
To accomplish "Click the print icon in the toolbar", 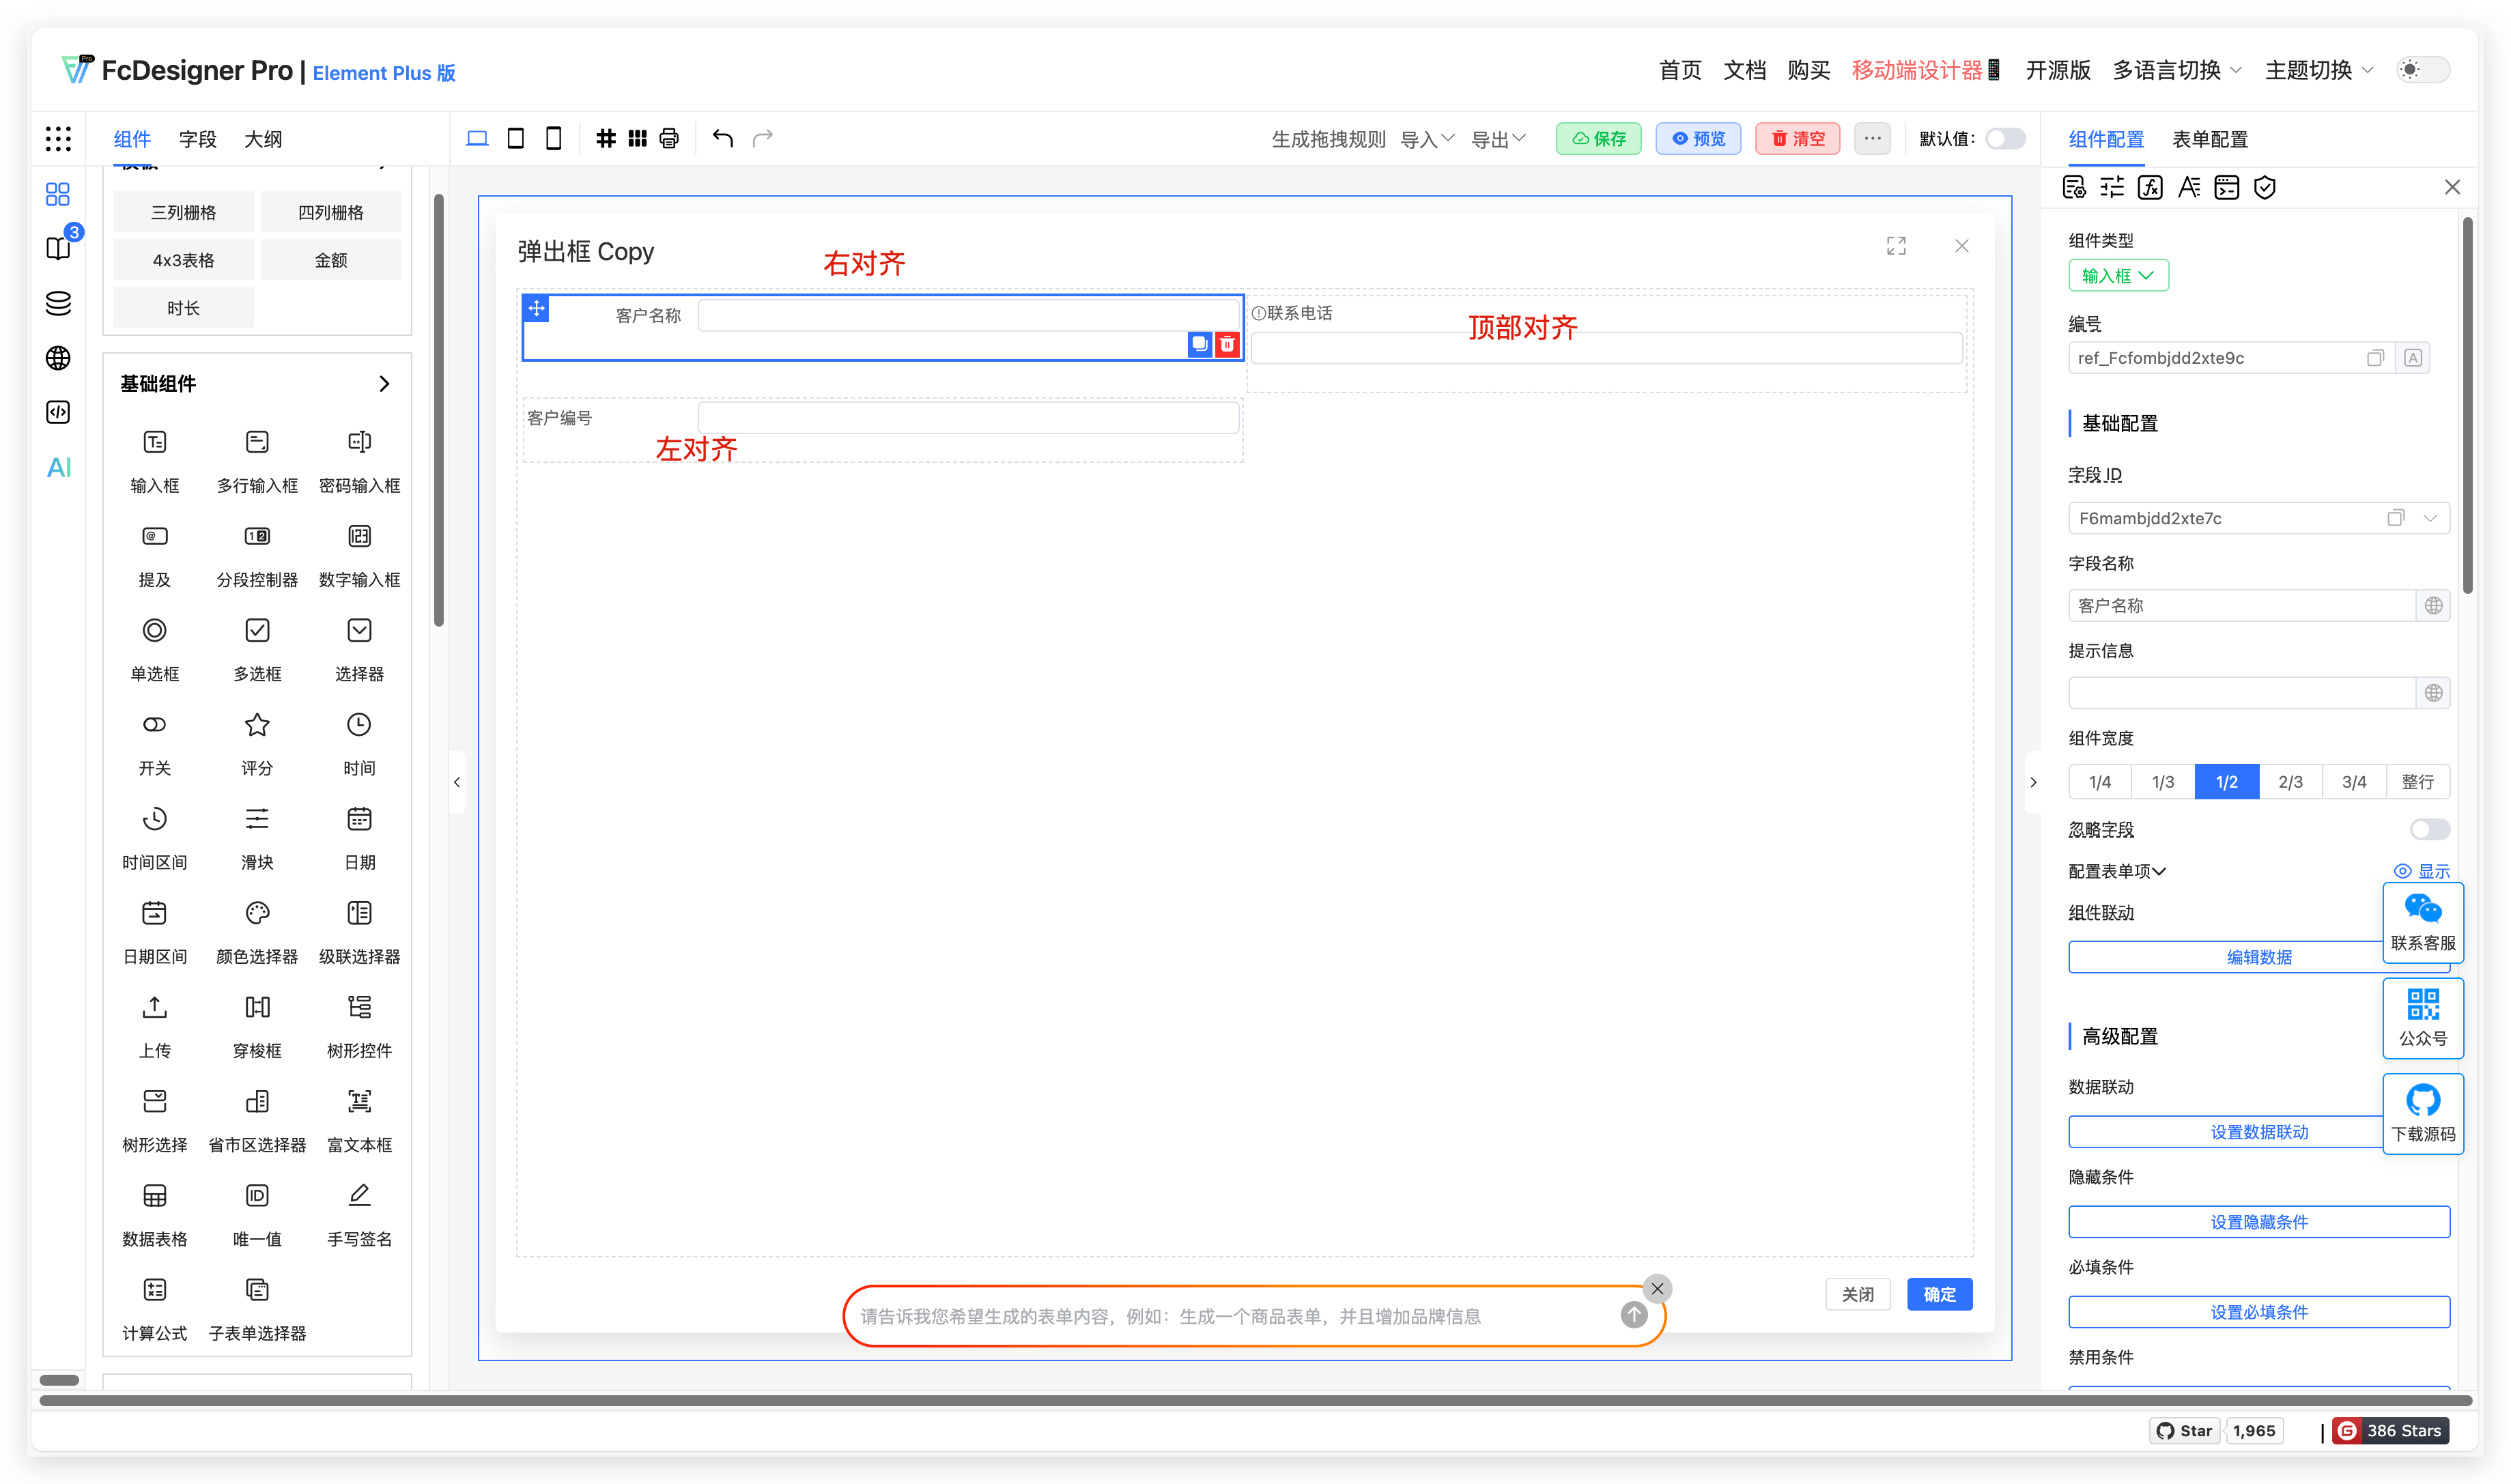I will point(668,138).
